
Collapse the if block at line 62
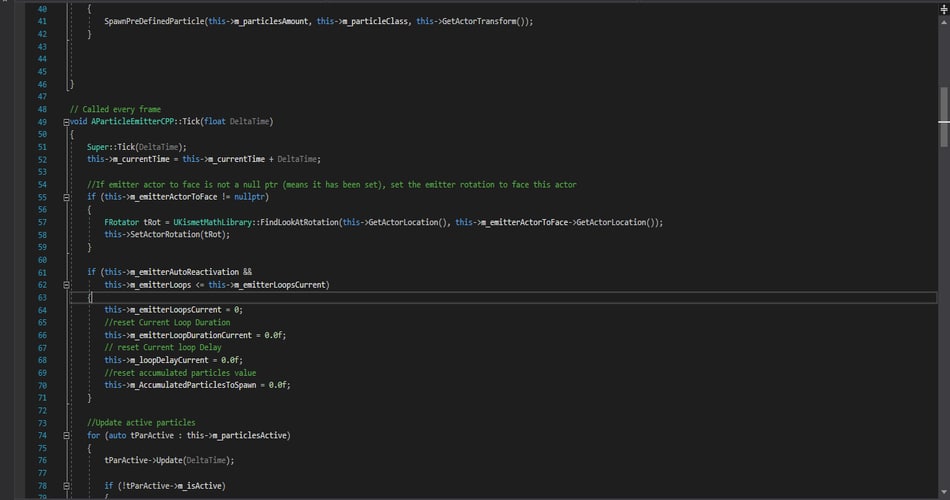66,285
